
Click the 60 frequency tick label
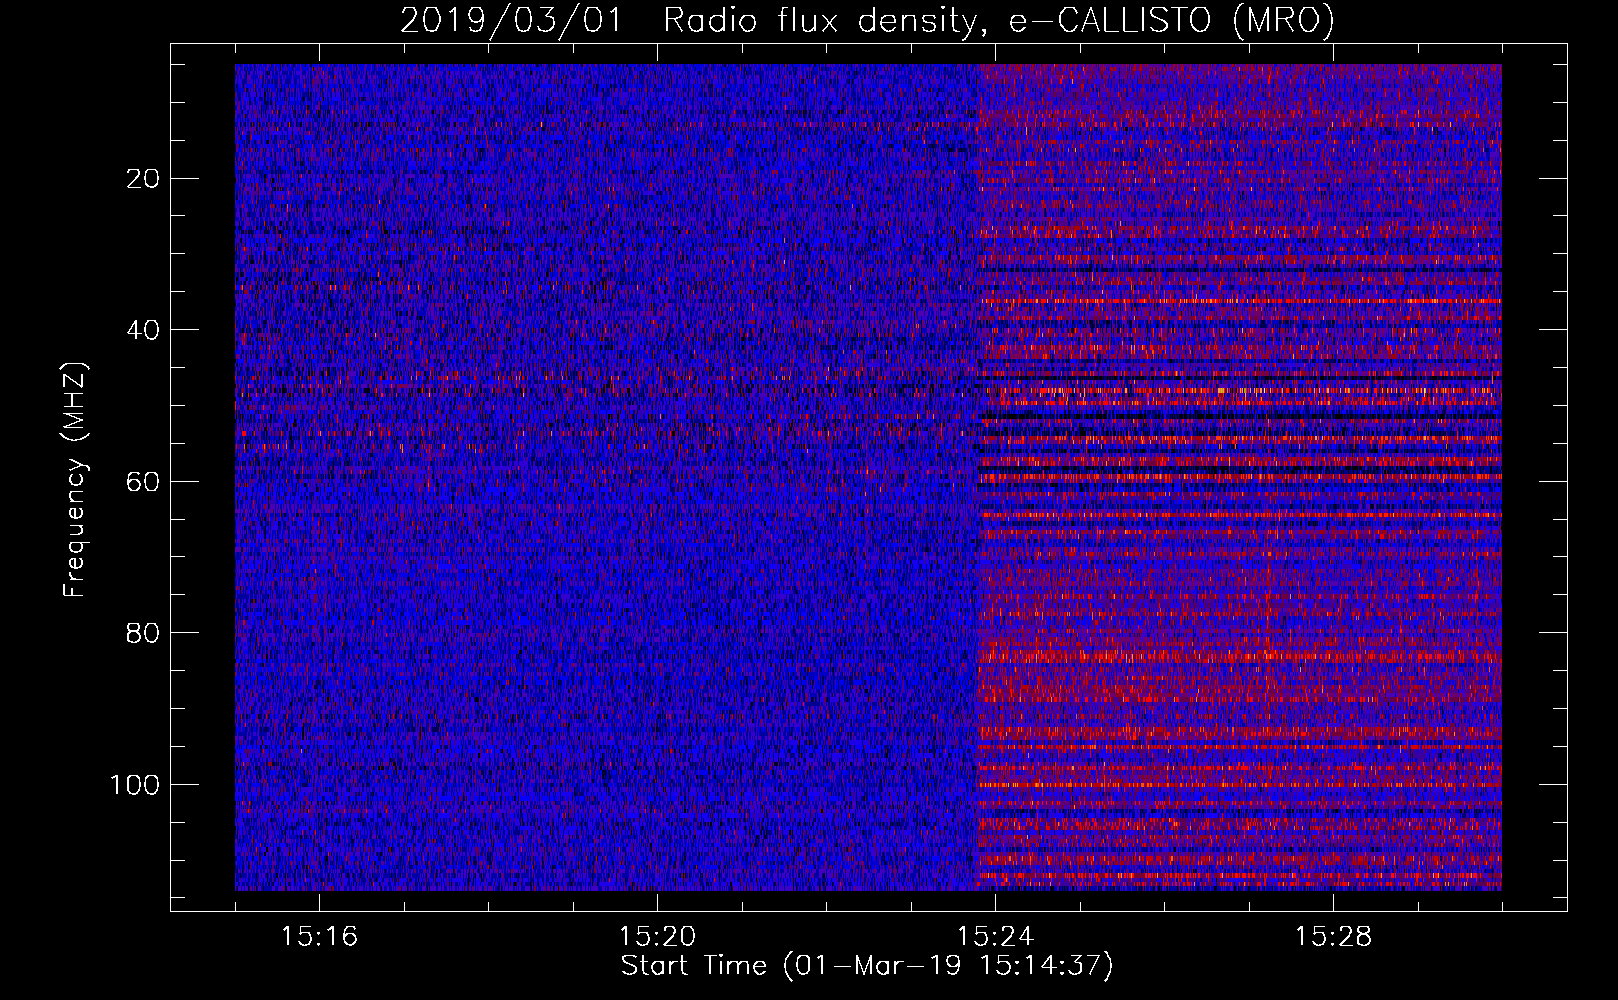coord(144,482)
